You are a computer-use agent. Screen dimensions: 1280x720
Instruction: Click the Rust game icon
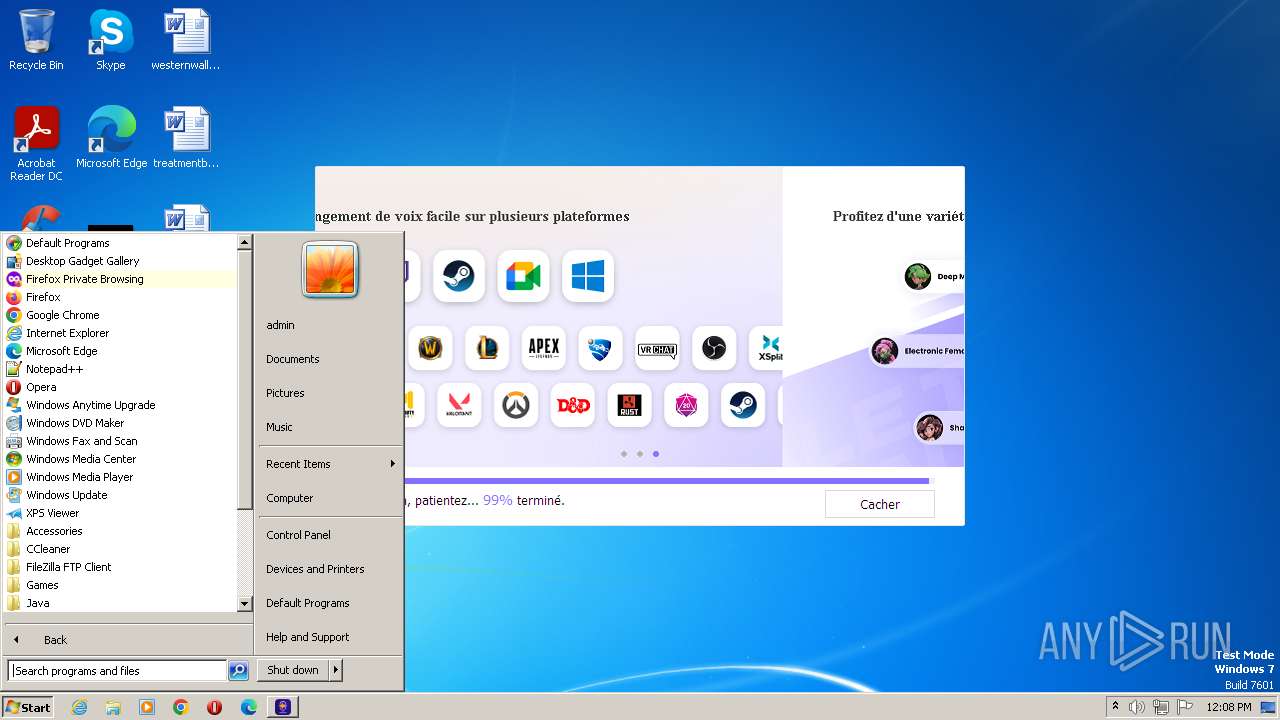(x=629, y=405)
